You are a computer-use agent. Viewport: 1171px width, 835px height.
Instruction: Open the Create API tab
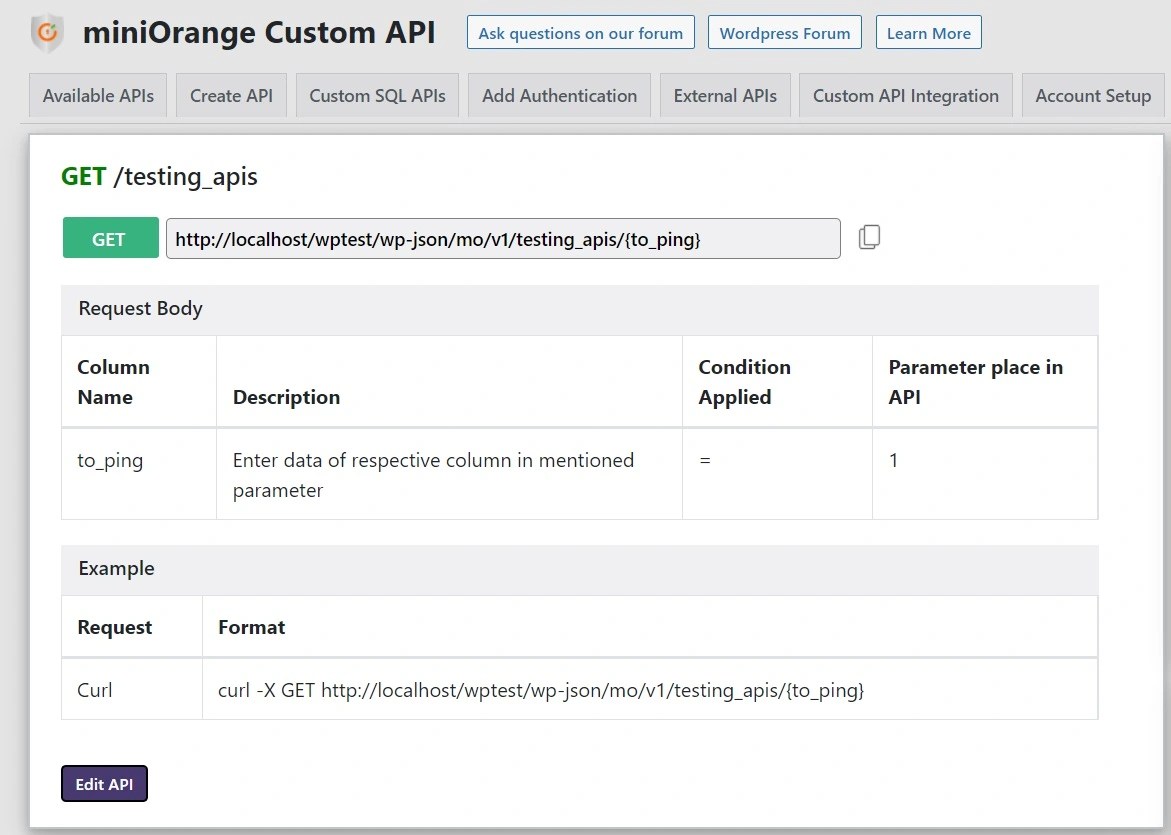click(x=231, y=95)
